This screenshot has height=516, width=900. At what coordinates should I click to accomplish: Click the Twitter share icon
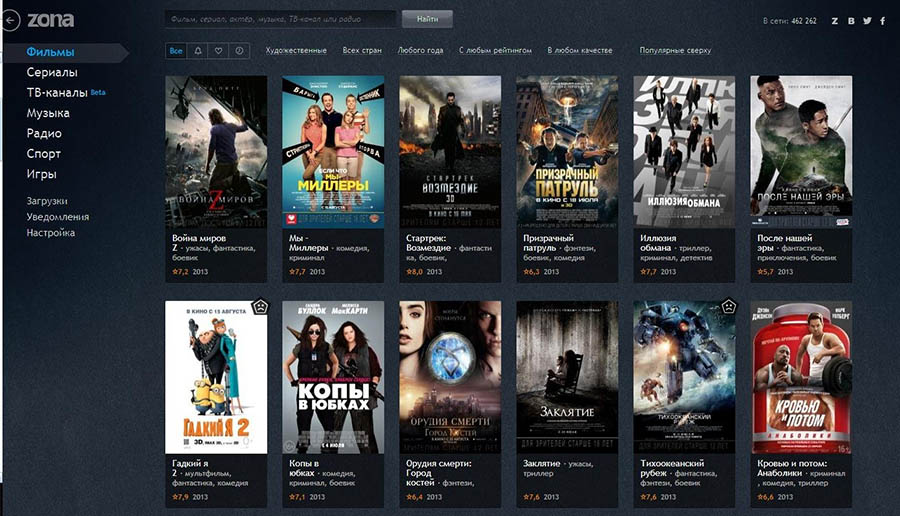coord(866,21)
